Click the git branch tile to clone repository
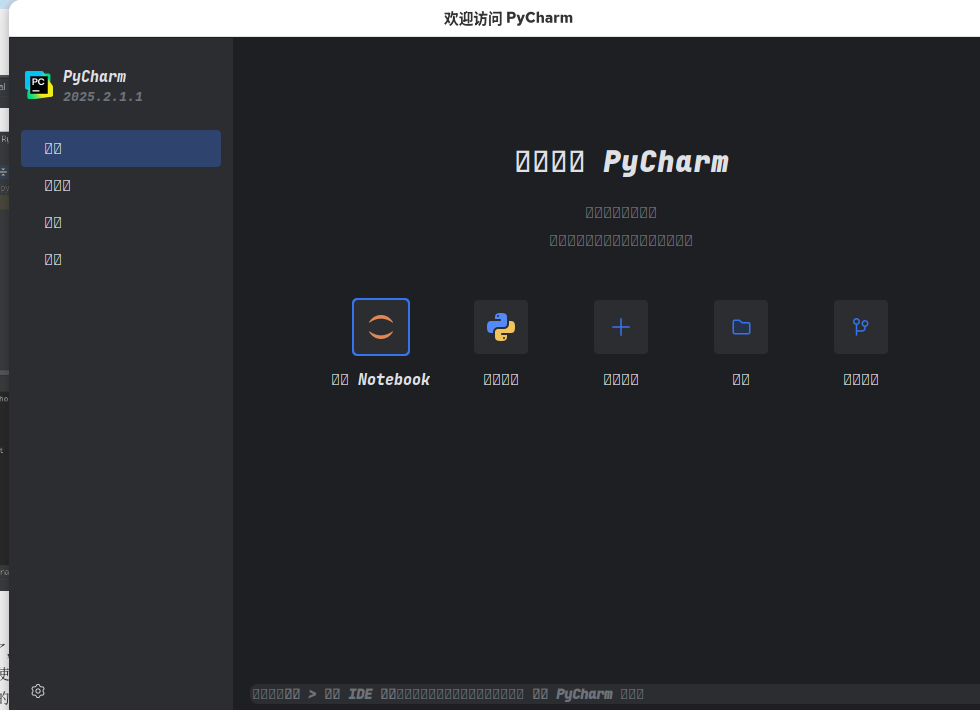980x710 pixels. 861,327
